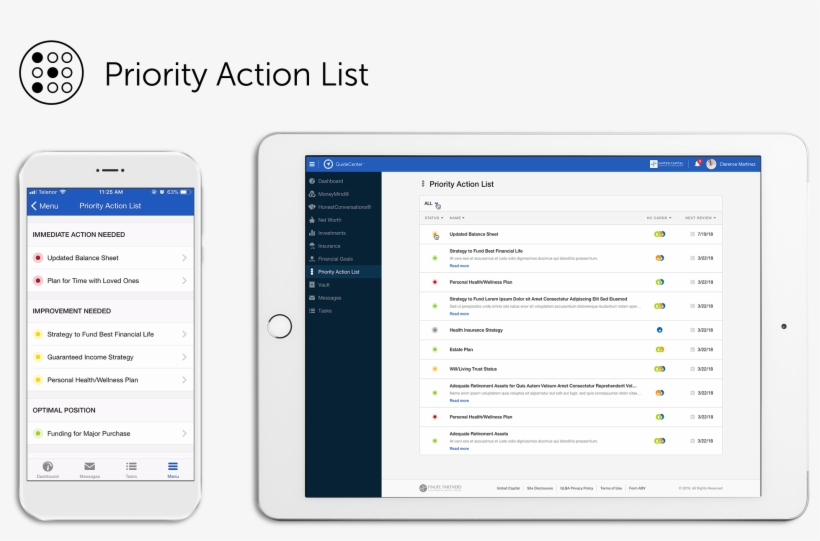Open United Capital footer link

pos(508,488)
